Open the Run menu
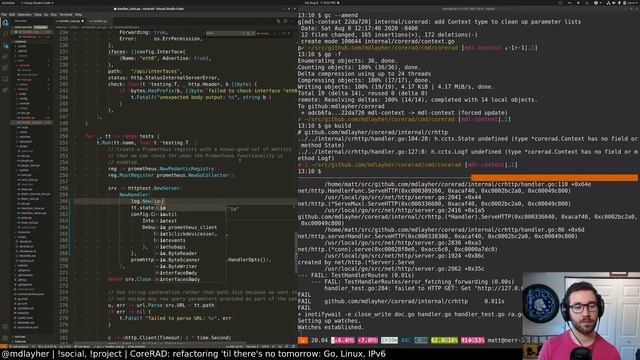 (53, 14)
